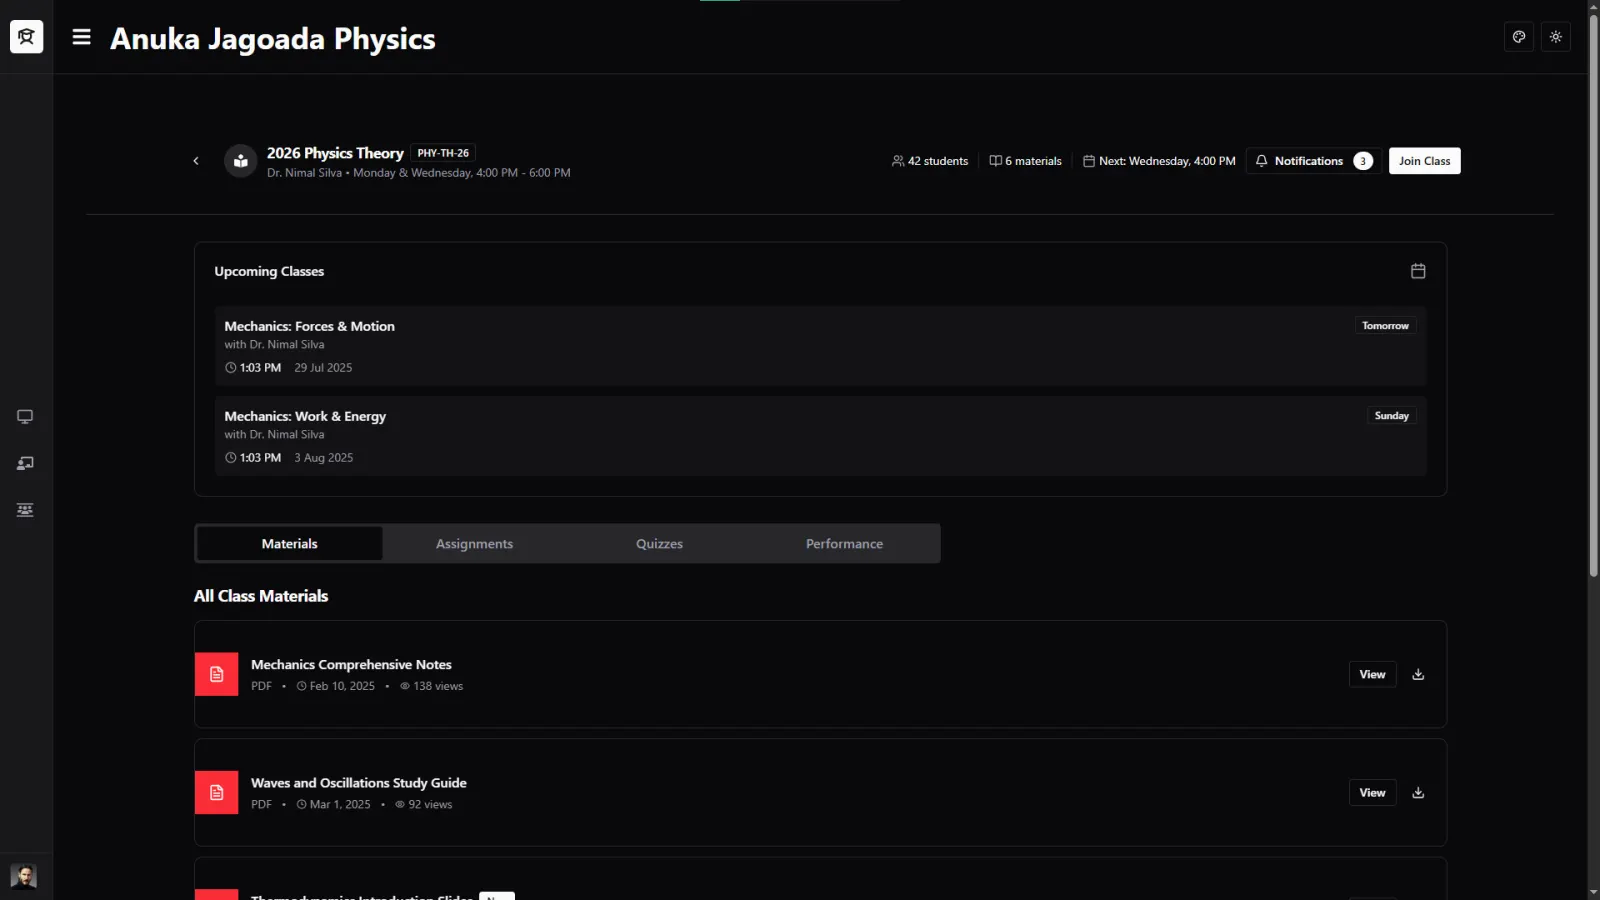Click the Mechanics Comprehensive Notes PDF icon
The height and width of the screenshot is (900, 1600).
tap(217, 675)
